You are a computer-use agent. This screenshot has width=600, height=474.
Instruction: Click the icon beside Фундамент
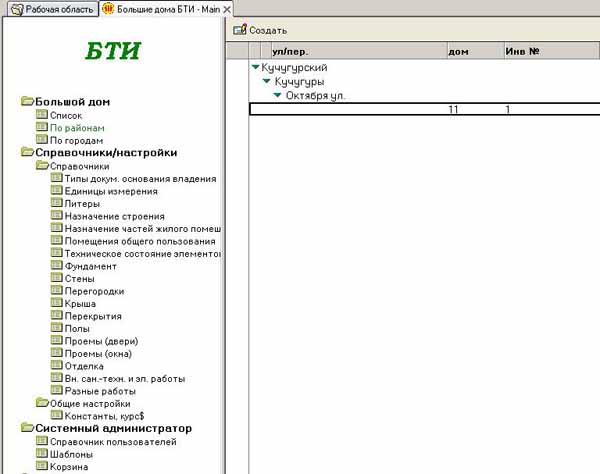(x=57, y=265)
